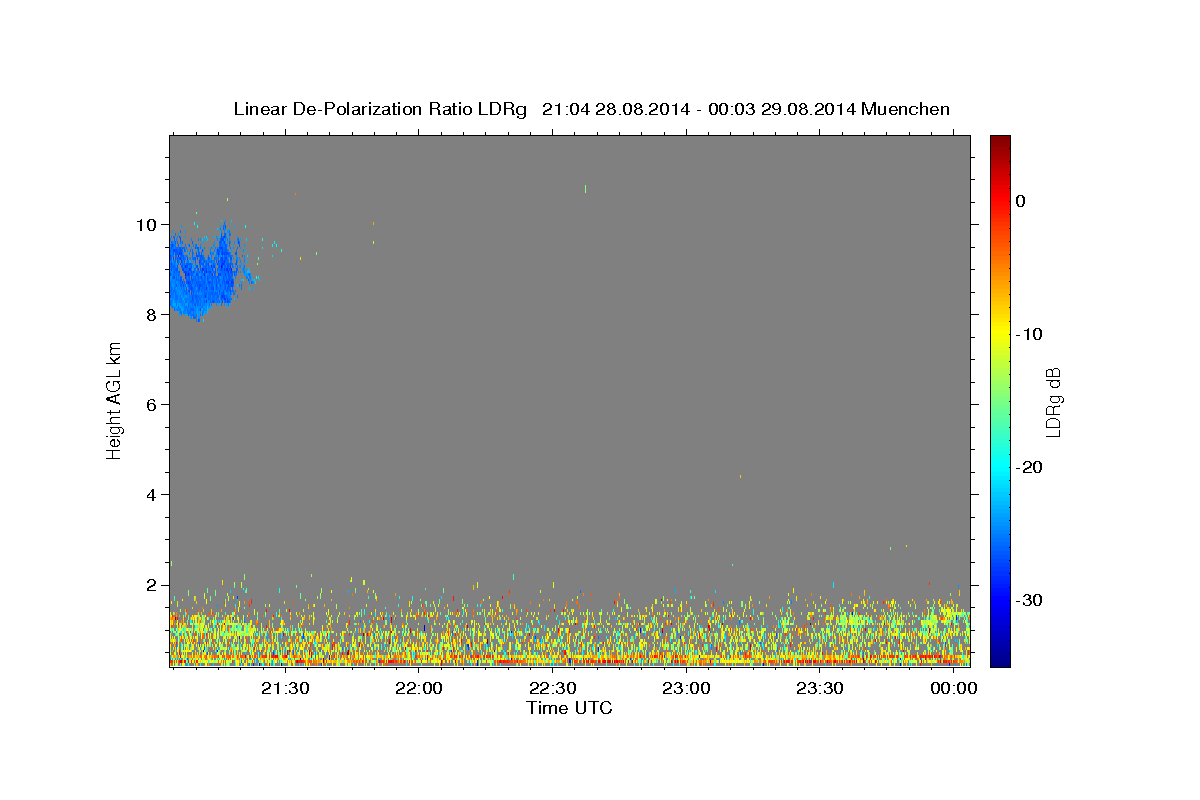Click the height tick label 4
Screen dimensions: 1200x800
point(150,494)
